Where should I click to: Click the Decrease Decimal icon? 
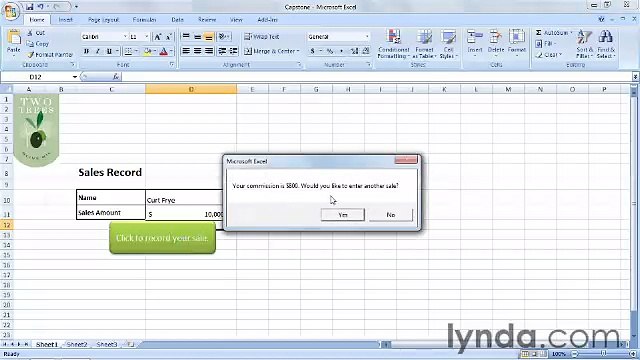(366, 51)
